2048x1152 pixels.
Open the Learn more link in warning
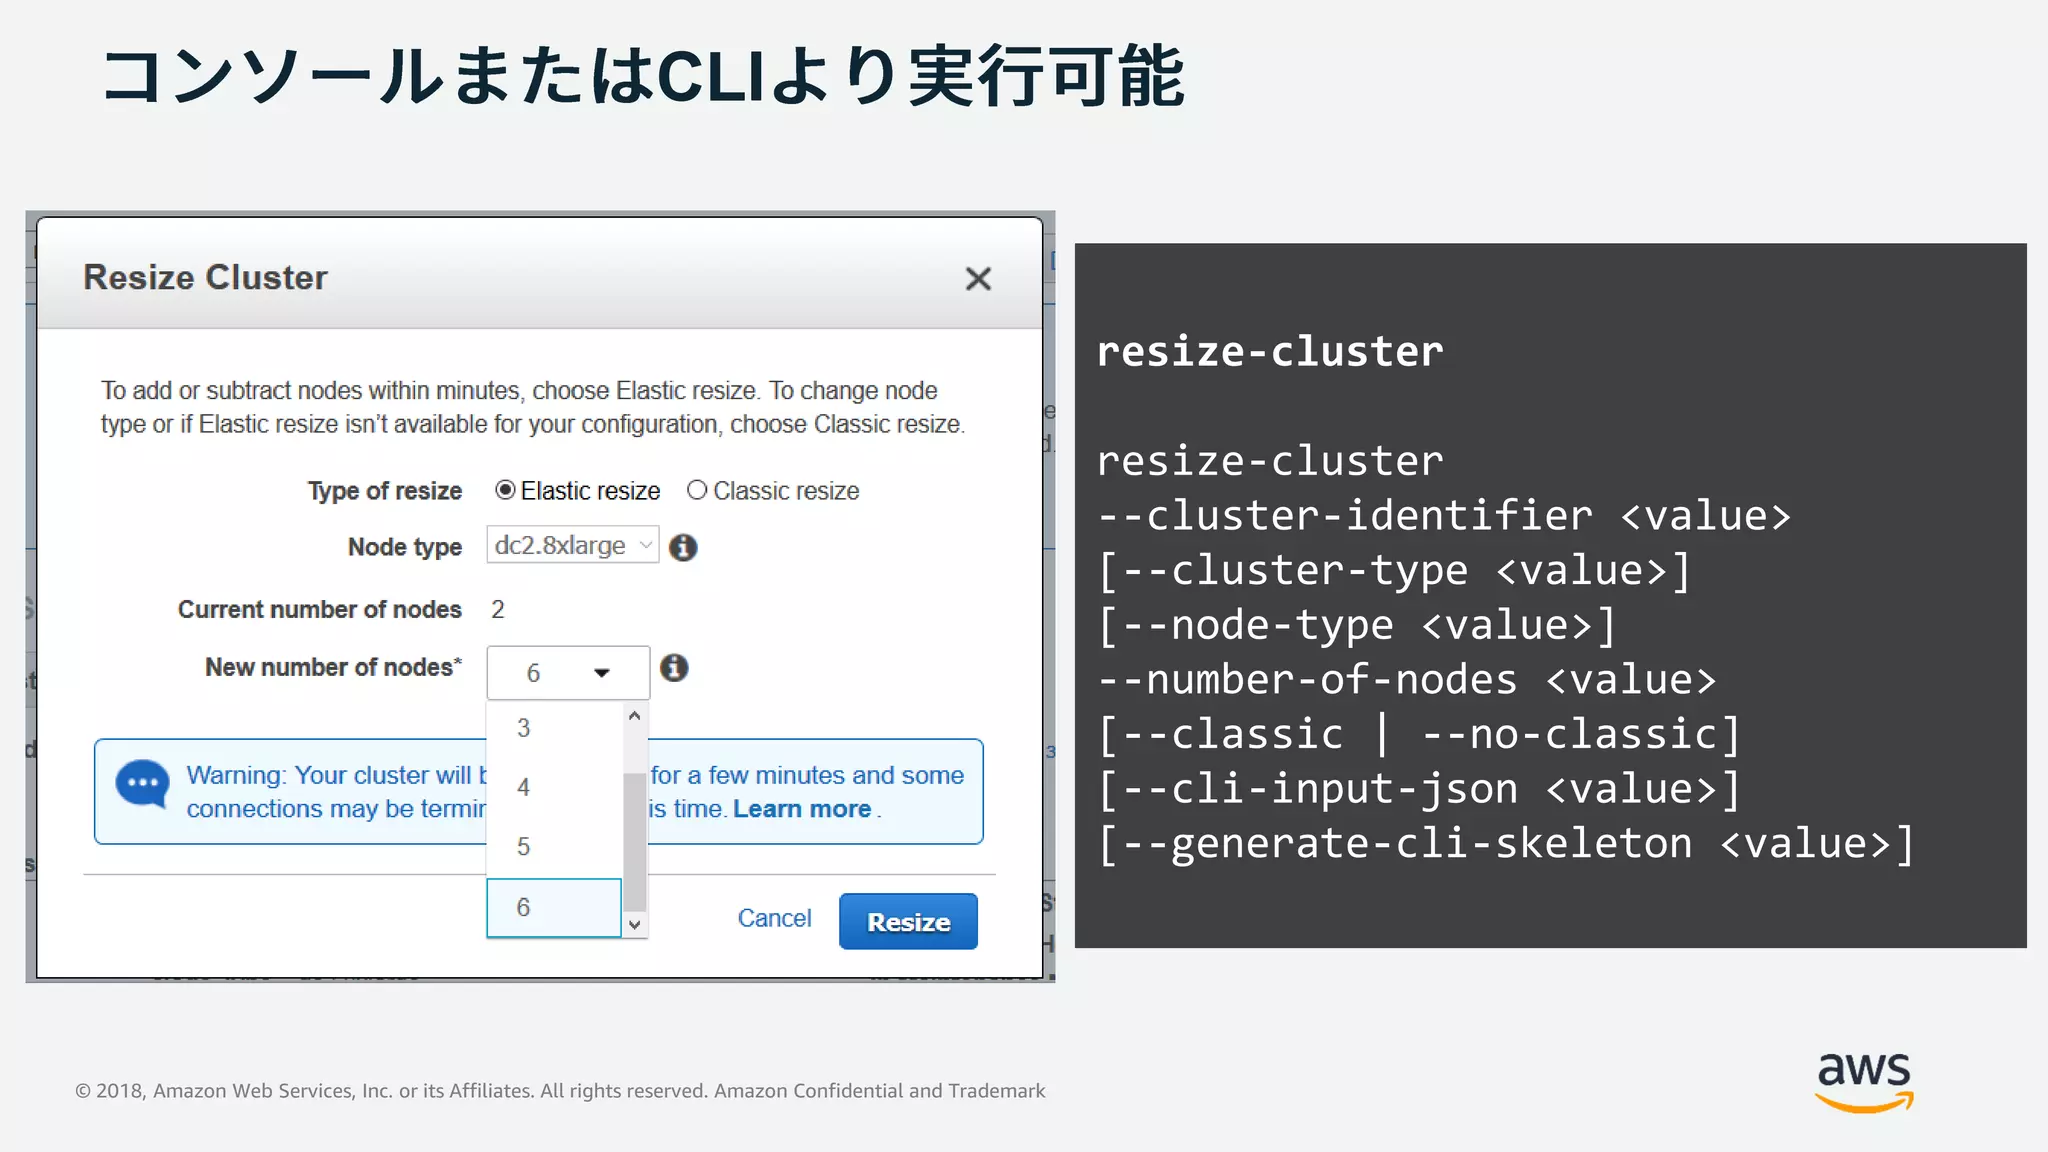(x=802, y=809)
